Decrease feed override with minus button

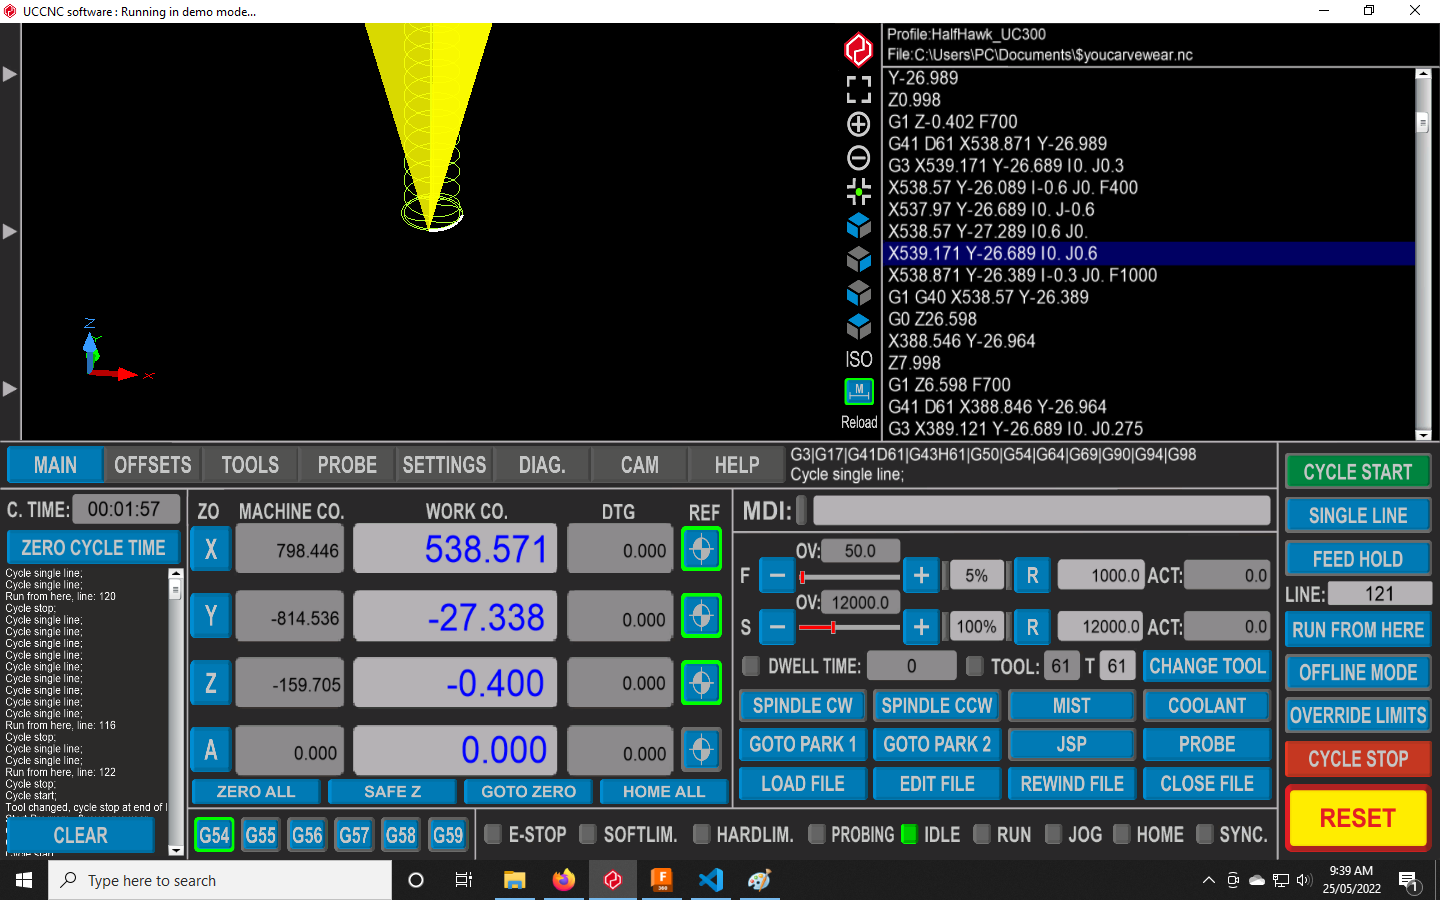point(777,575)
